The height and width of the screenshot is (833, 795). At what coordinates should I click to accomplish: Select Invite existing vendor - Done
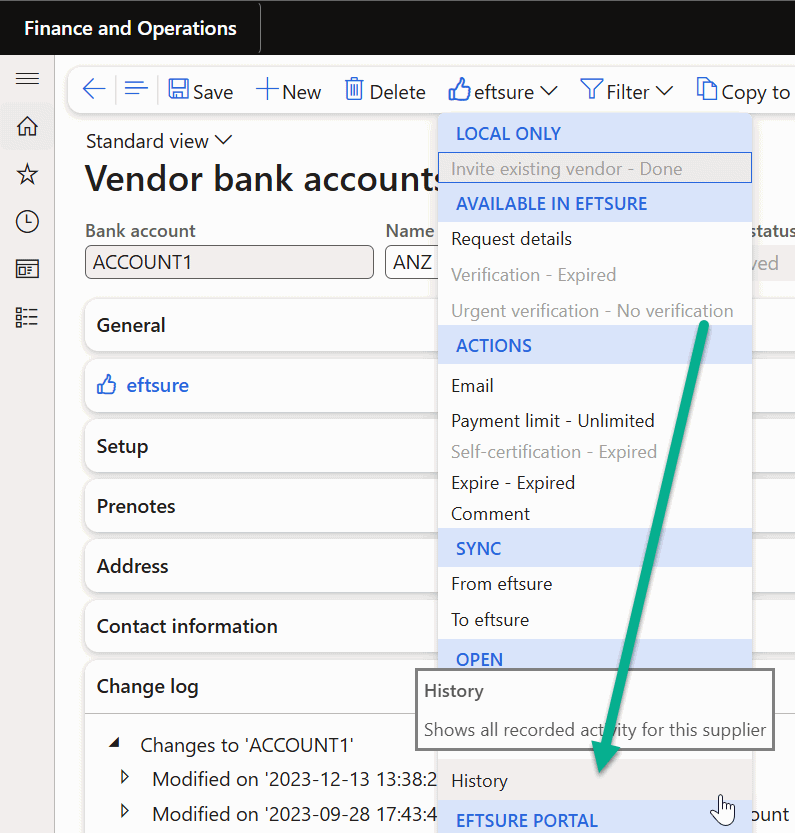pyautogui.click(x=595, y=168)
